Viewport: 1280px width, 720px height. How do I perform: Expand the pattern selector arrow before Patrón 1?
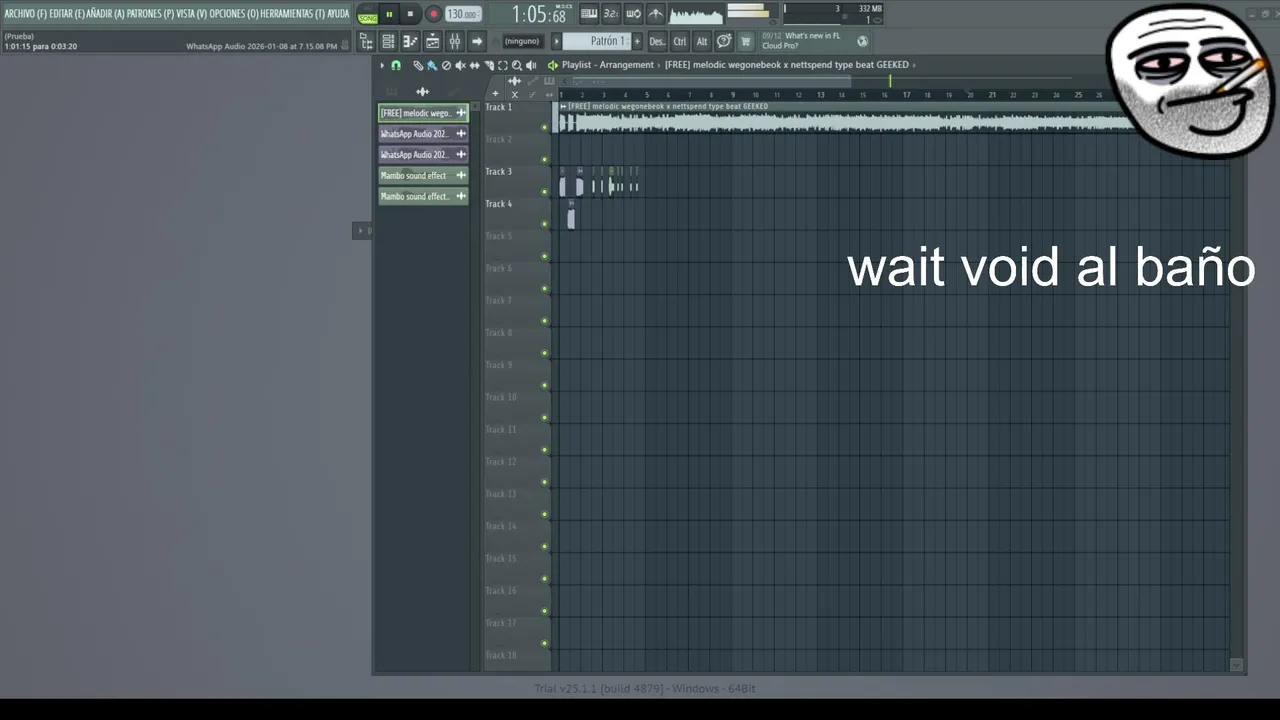click(x=557, y=41)
